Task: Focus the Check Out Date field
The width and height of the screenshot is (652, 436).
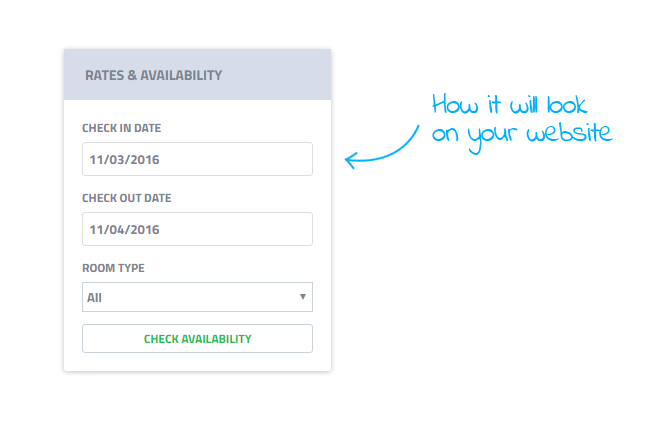Action: coord(198,229)
